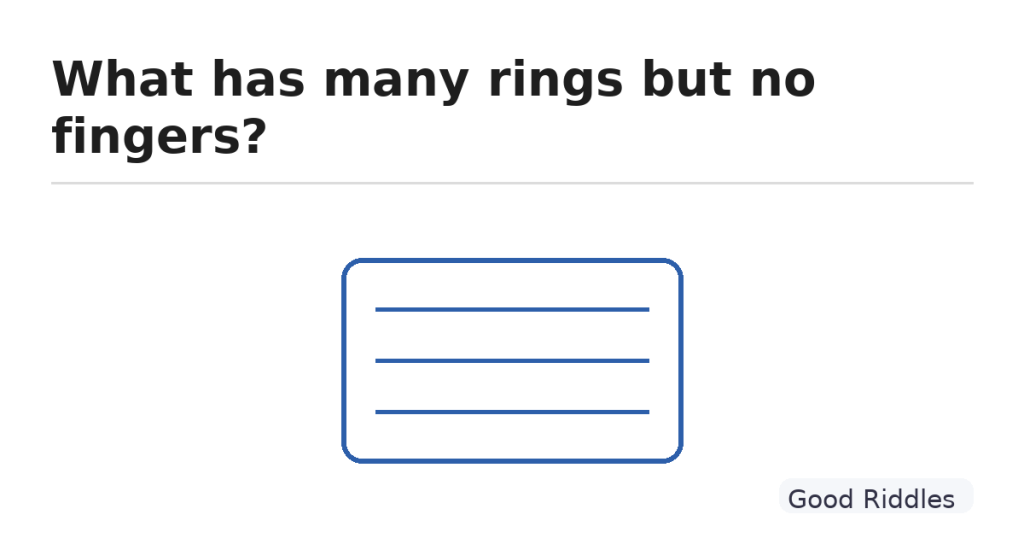Image resolution: width=1024 pixels, height=538 pixels.
Task: Click the right border of the blue card
Action: click(x=681, y=360)
